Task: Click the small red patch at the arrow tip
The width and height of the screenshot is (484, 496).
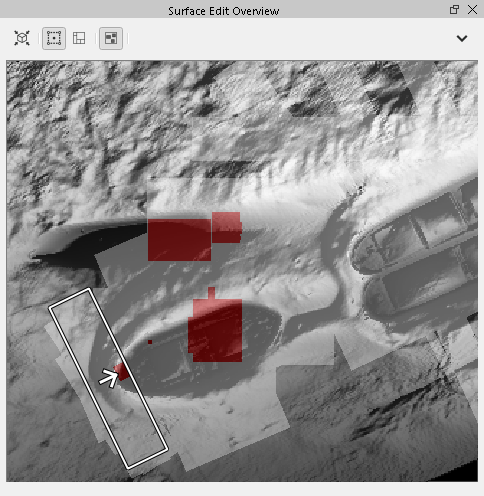Action: pyautogui.click(x=122, y=372)
